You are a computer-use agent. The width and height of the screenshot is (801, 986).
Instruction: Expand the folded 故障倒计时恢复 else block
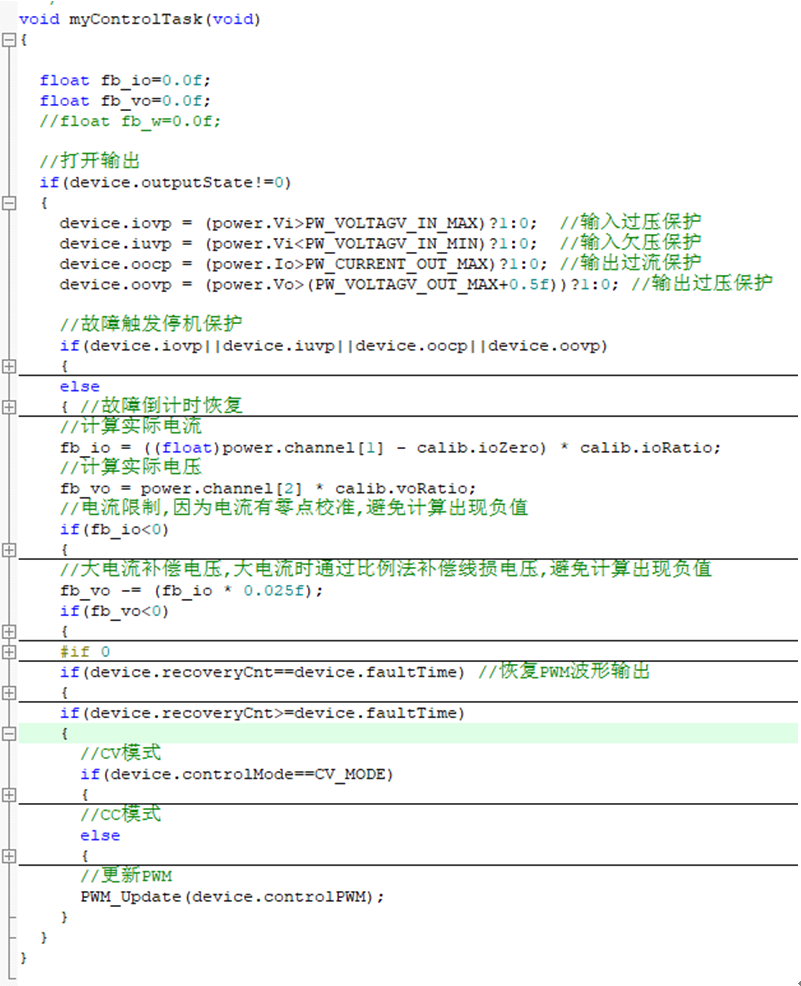9,407
